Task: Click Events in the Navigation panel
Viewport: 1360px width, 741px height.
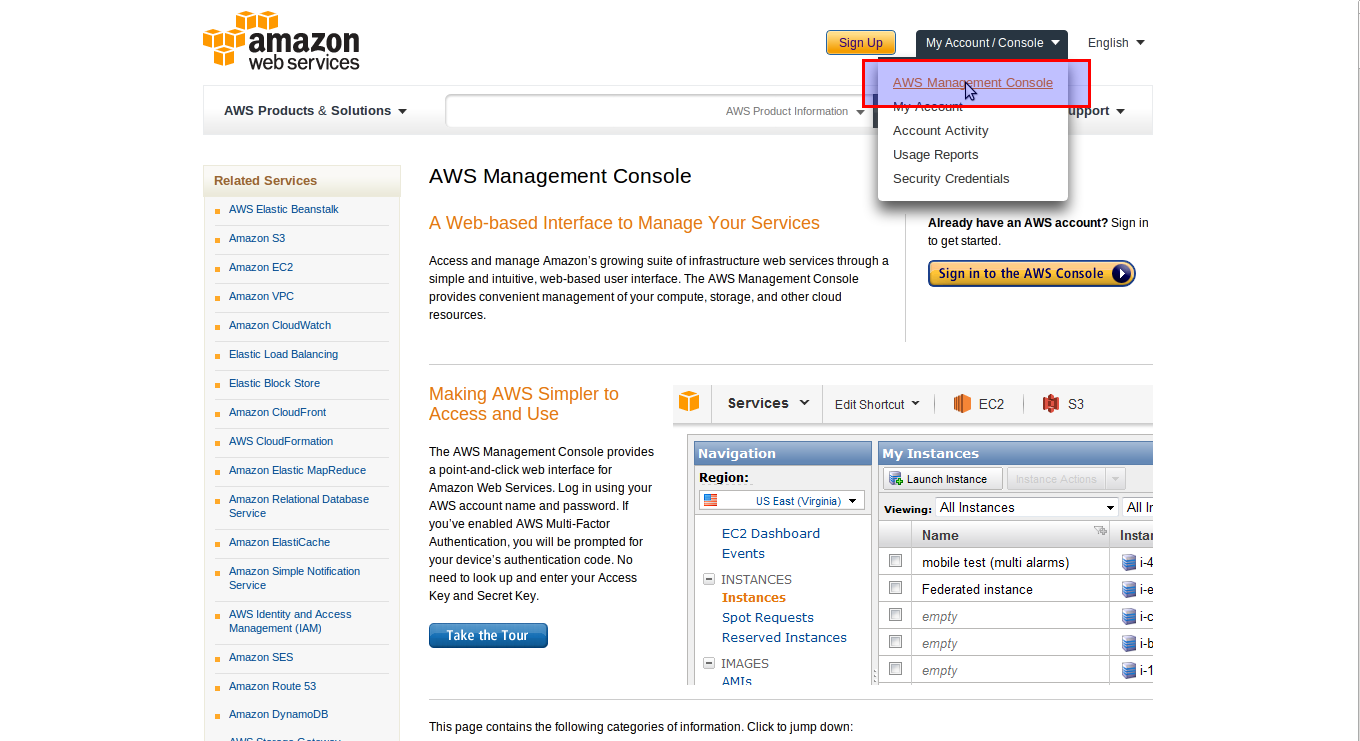Action: pos(743,553)
